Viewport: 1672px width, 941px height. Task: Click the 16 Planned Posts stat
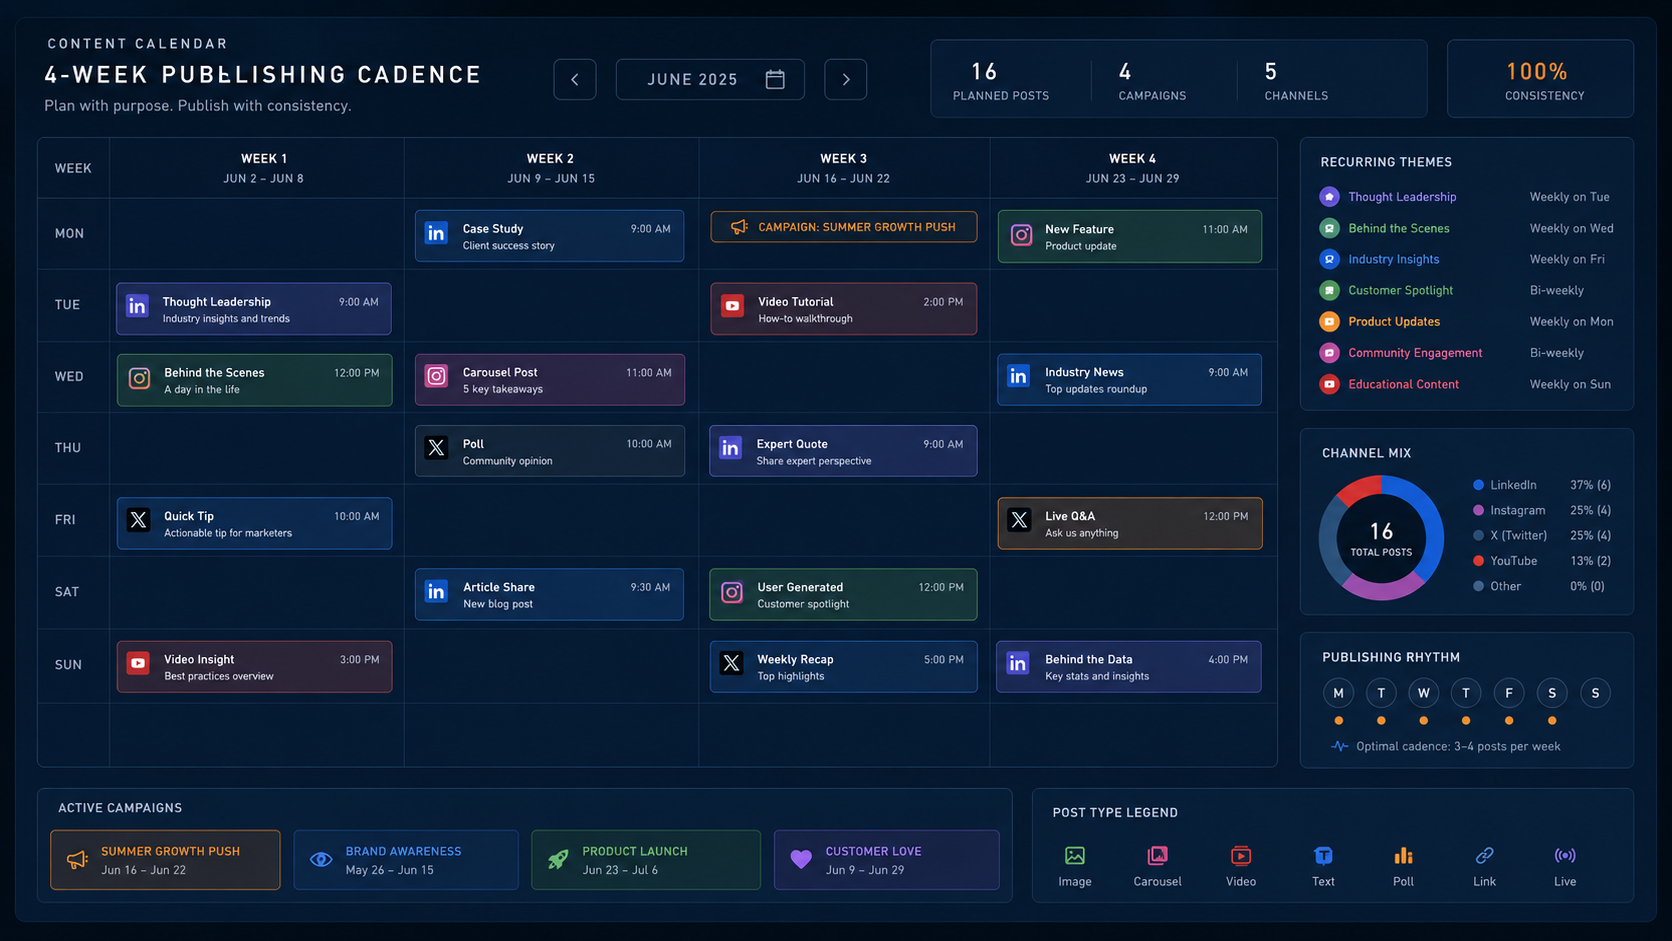coord(1000,81)
